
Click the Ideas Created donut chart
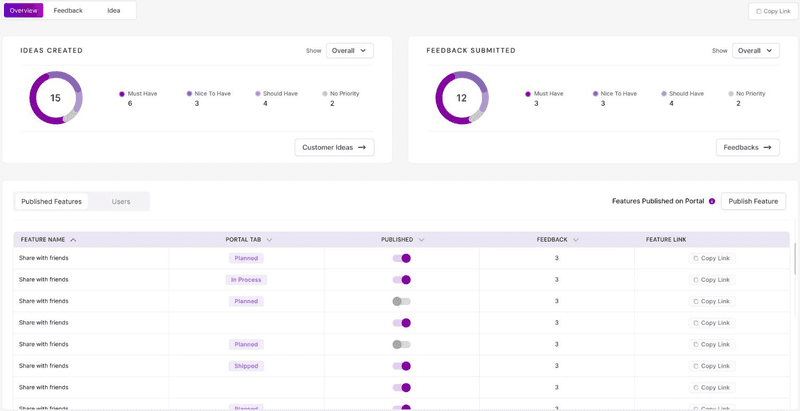coord(56,98)
